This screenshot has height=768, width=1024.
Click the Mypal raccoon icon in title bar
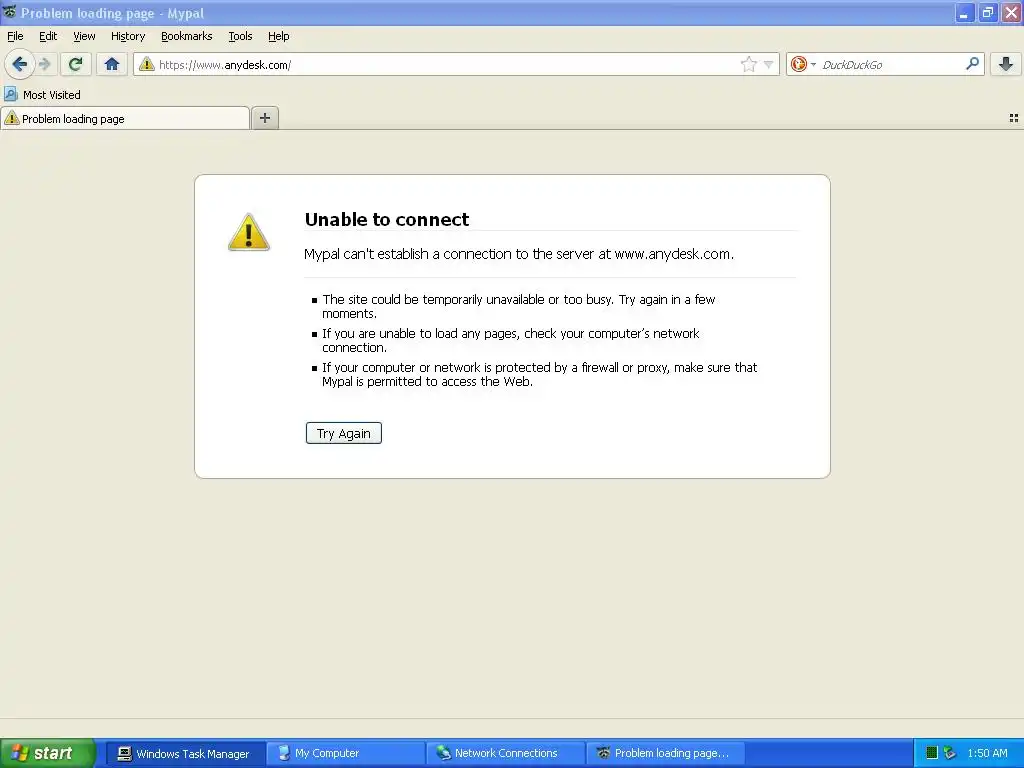tap(9, 12)
